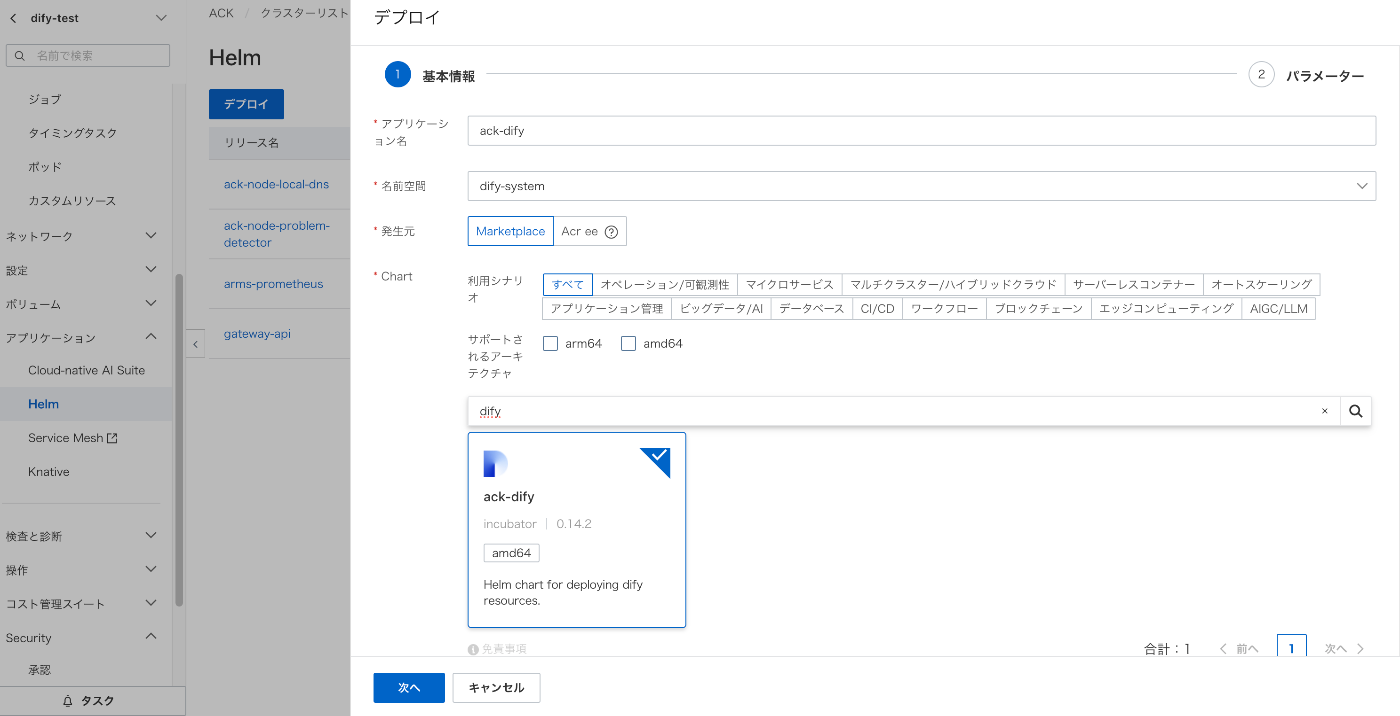Select Marketplace as source

pyautogui.click(x=510, y=231)
